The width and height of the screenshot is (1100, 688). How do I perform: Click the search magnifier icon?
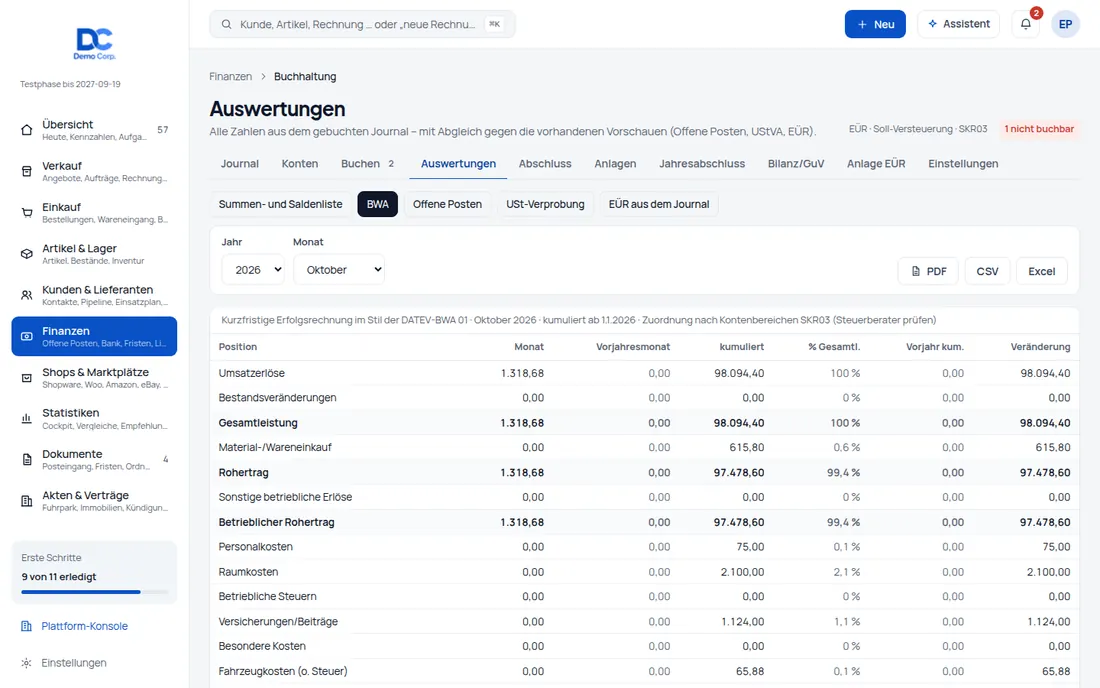(227, 25)
